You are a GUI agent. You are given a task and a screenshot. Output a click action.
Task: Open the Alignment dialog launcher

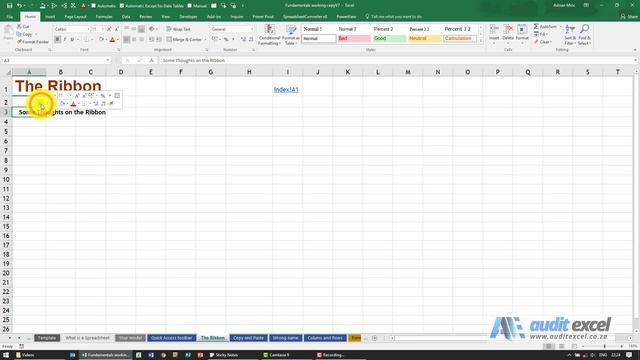tap(207, 50)
